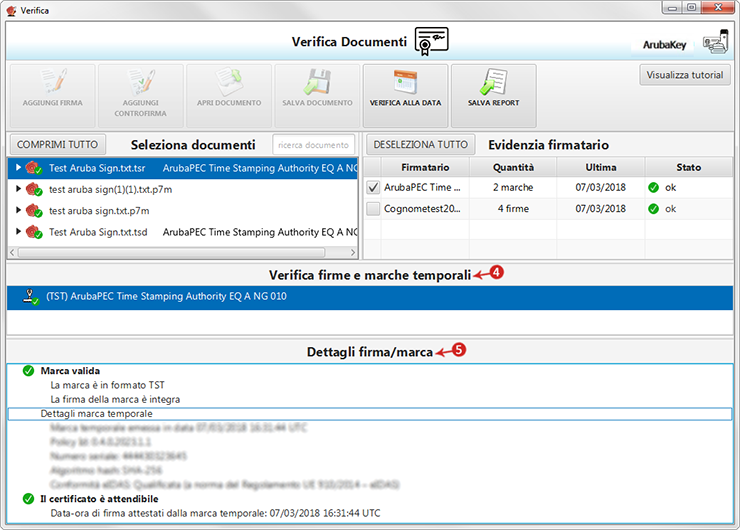740x530 pixels.
Task: Sort by Ultima column header
Action: pos(601,168)
